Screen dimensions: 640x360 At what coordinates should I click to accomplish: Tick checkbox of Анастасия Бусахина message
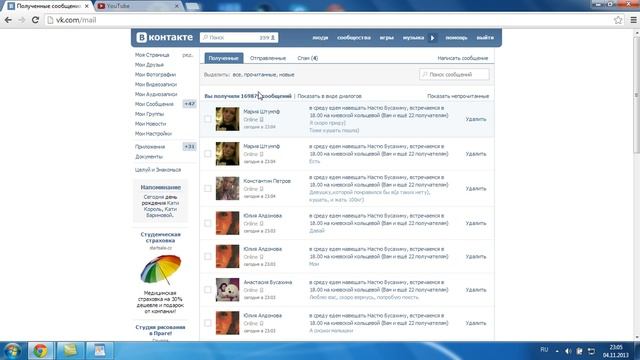click(x=208, y=289)
